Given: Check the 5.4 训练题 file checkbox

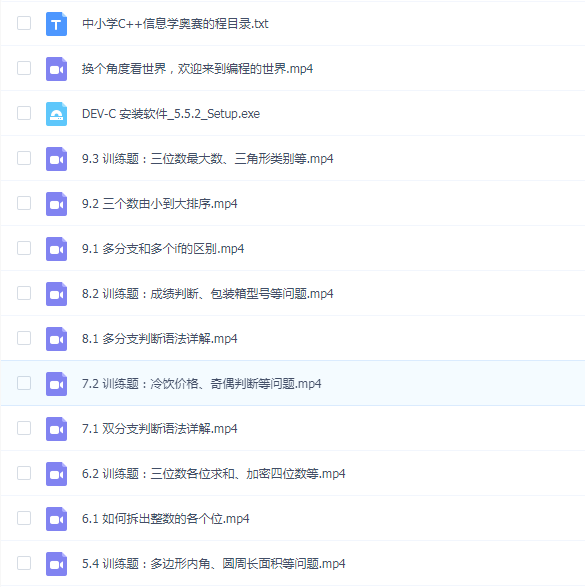Looking at the screenshot, I should pyautogui.click(x=24, y=563).
